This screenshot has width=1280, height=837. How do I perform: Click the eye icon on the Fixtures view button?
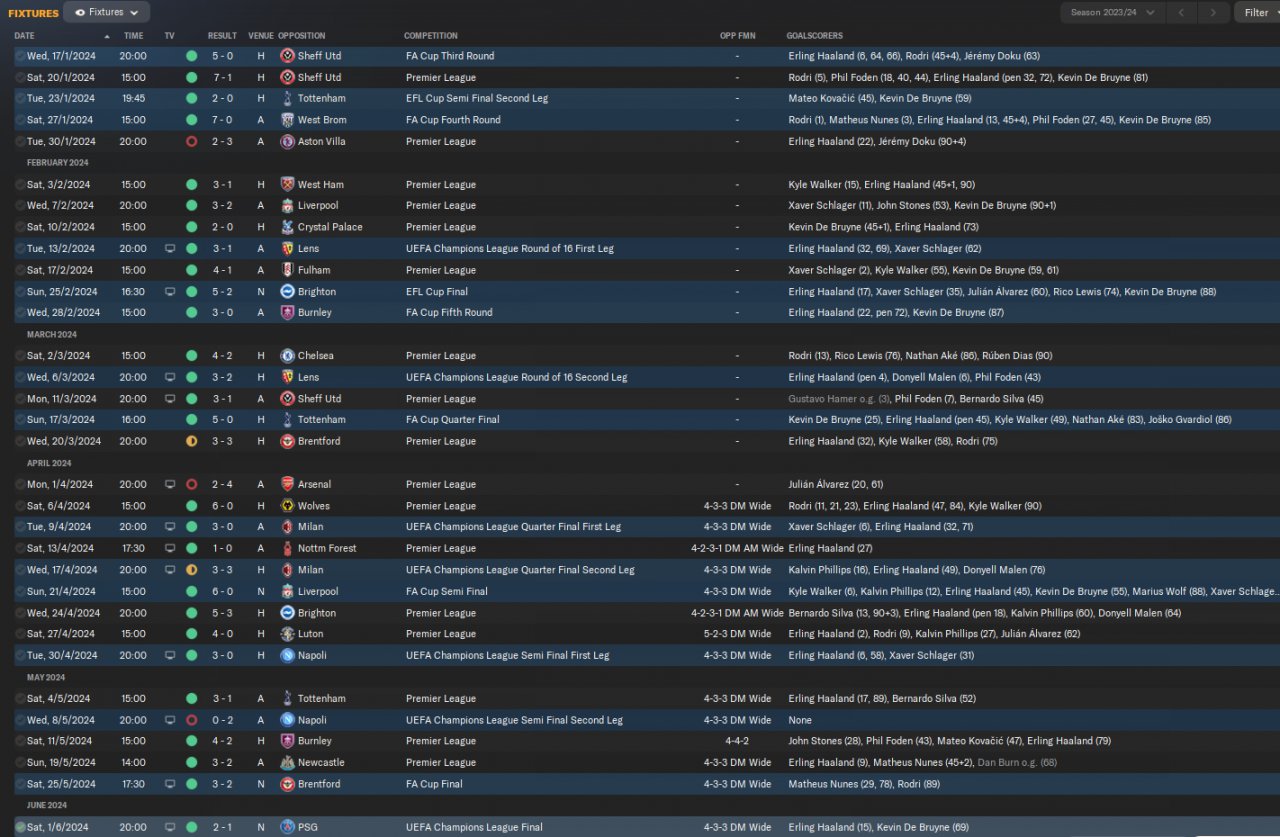coord(80,12)
